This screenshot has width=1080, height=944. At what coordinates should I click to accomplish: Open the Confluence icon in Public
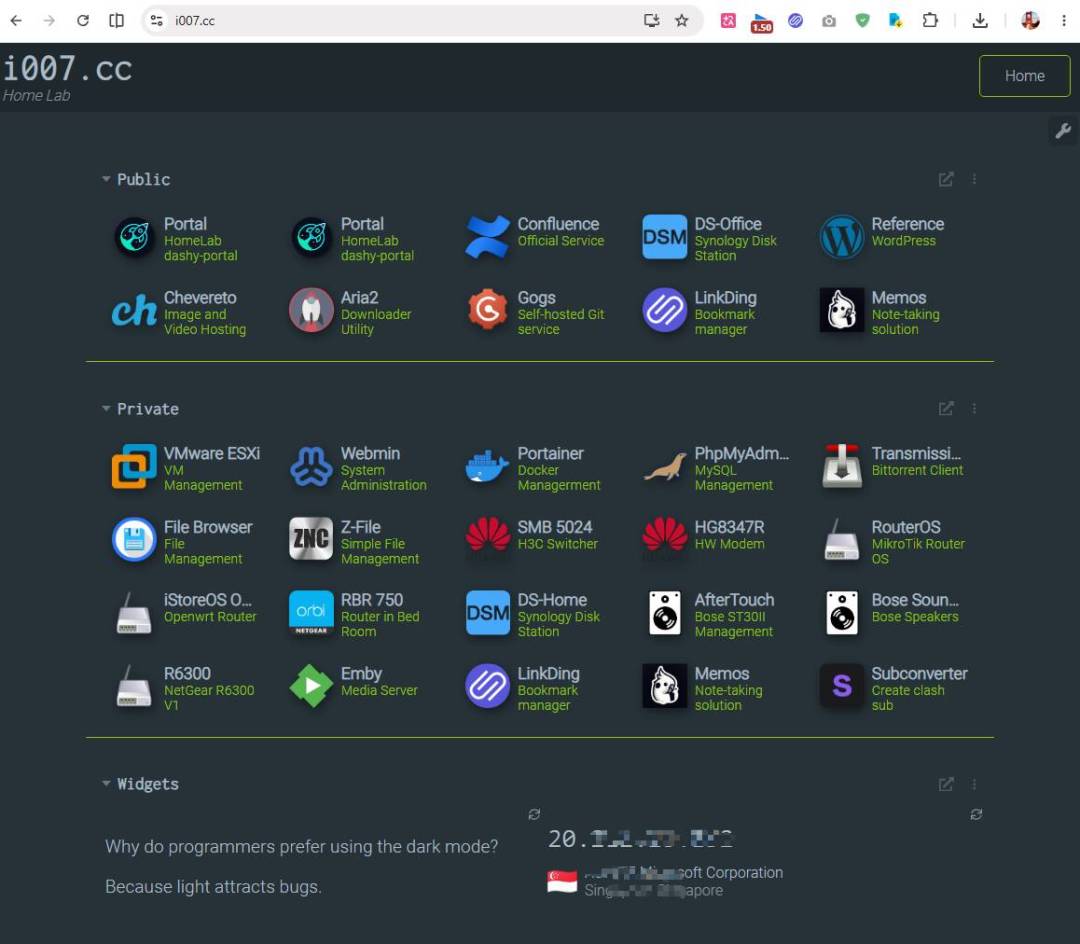pos(488,237)
